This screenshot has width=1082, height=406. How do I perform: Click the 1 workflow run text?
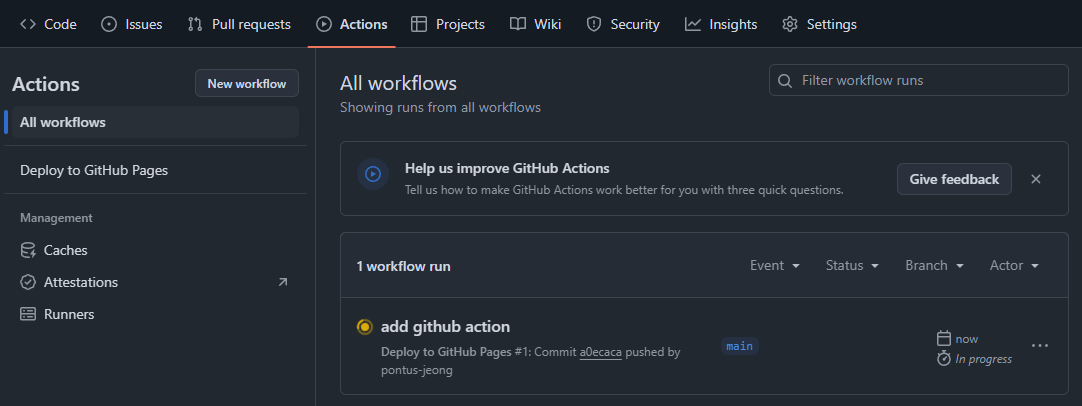point(404,266)
